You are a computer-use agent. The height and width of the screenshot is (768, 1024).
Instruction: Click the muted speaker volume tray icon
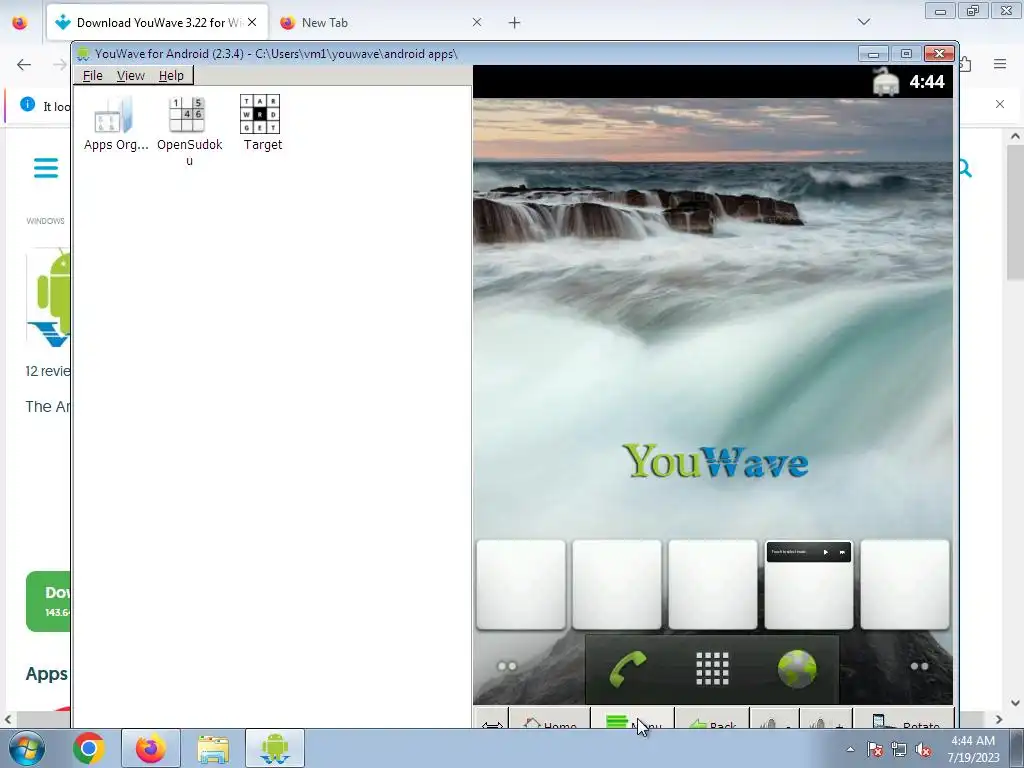[x=923, y=749]
